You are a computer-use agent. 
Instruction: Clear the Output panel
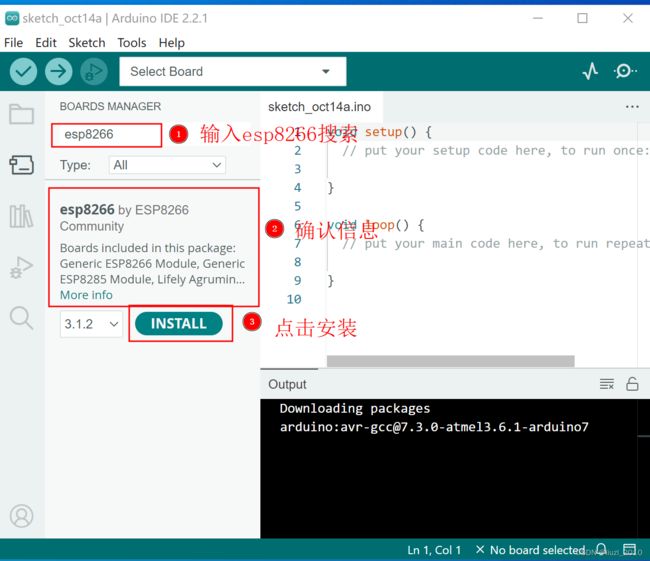pyautogui.click(x=607, y=384)
